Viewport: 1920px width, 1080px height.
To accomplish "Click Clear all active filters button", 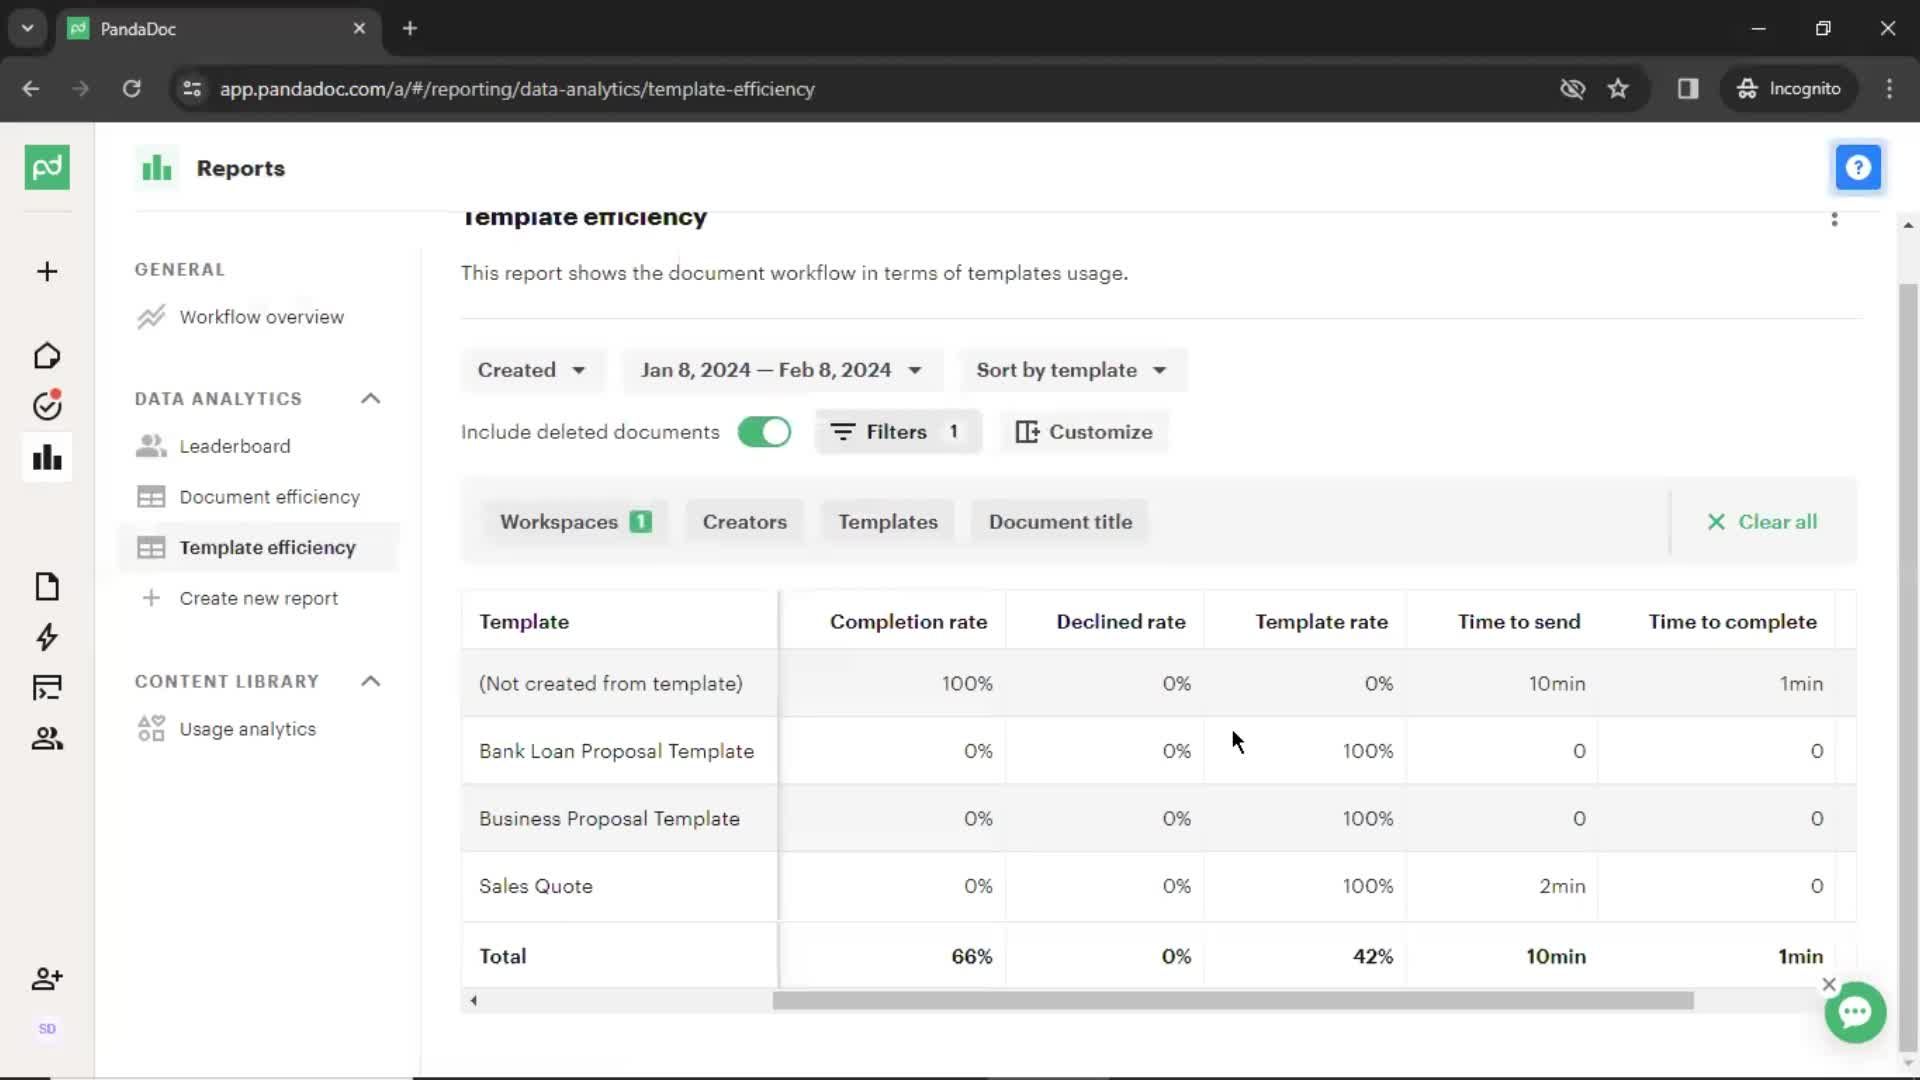I will [x=1763, y=522].
